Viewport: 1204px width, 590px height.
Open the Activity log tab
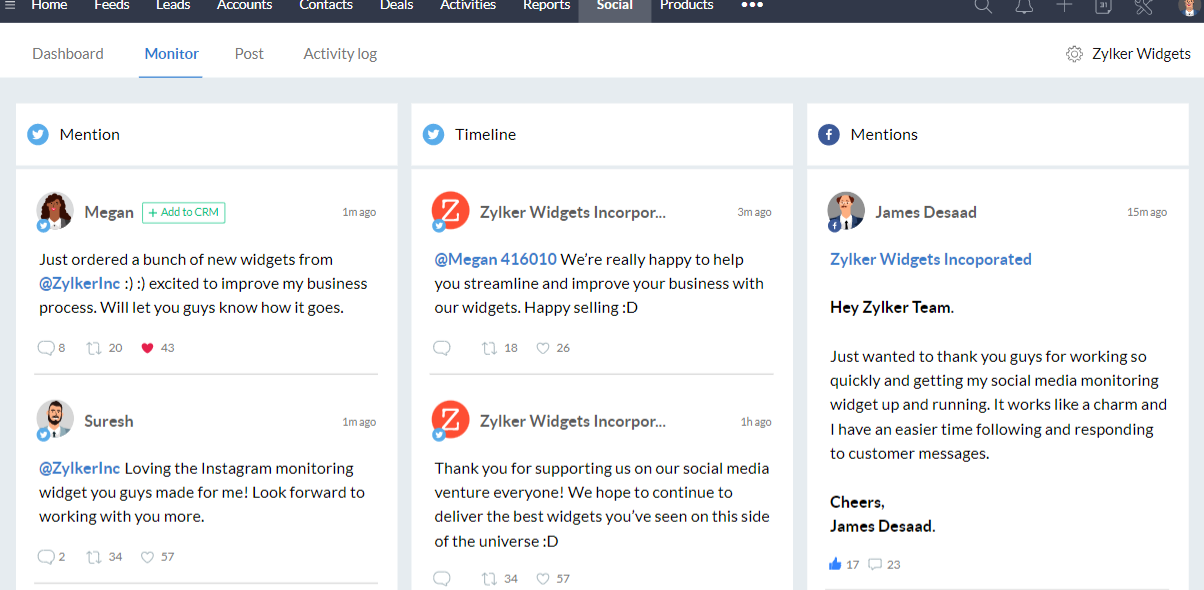[340, 54]
